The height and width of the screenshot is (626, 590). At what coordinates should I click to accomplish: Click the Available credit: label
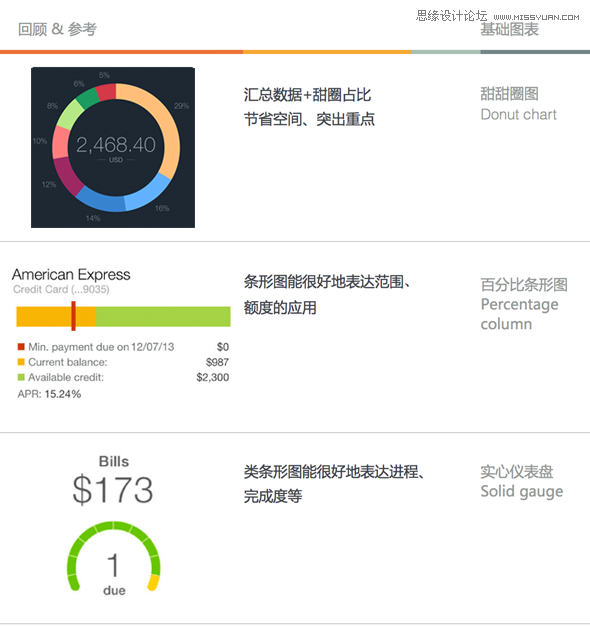click(x=66, y=377)
